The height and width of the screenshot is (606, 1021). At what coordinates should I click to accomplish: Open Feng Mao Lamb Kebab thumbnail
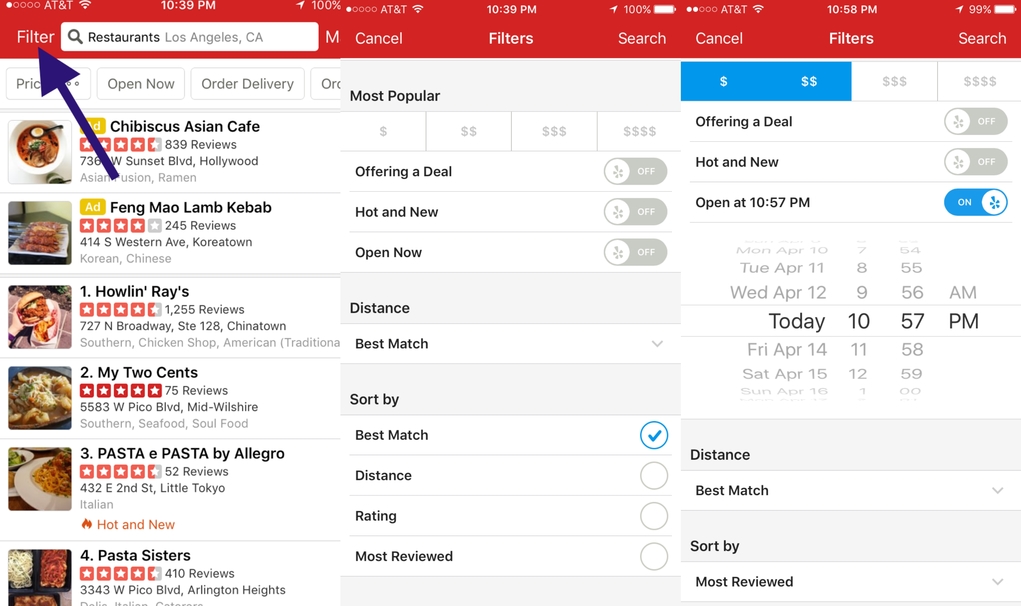(x=40, y=232)
